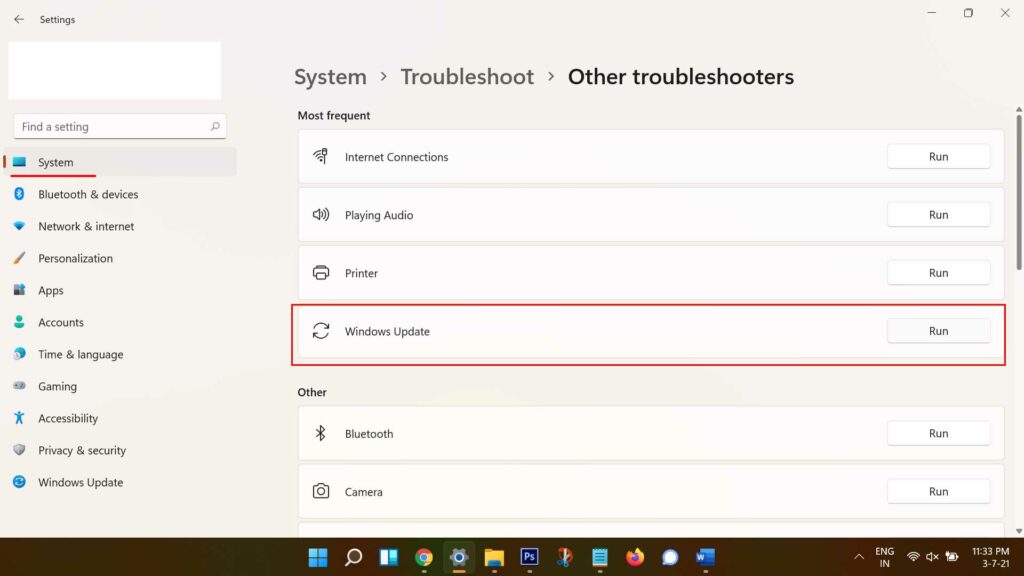Open the clock showing 11:33 PM
Image resolution: width=1024 pixels, height=576 pixels.
(991, 557)
